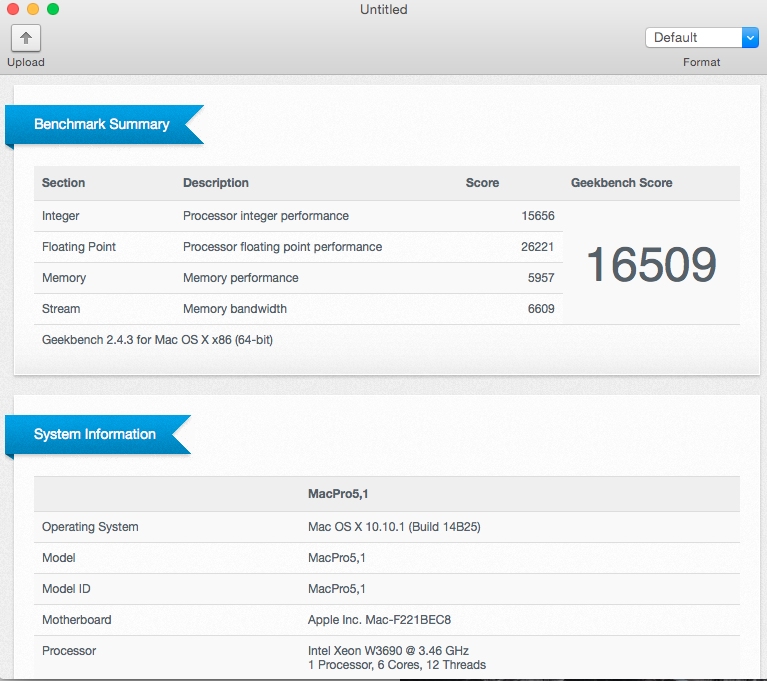
Task: Click the overall score 16509
Action: [x=652, y=265]
